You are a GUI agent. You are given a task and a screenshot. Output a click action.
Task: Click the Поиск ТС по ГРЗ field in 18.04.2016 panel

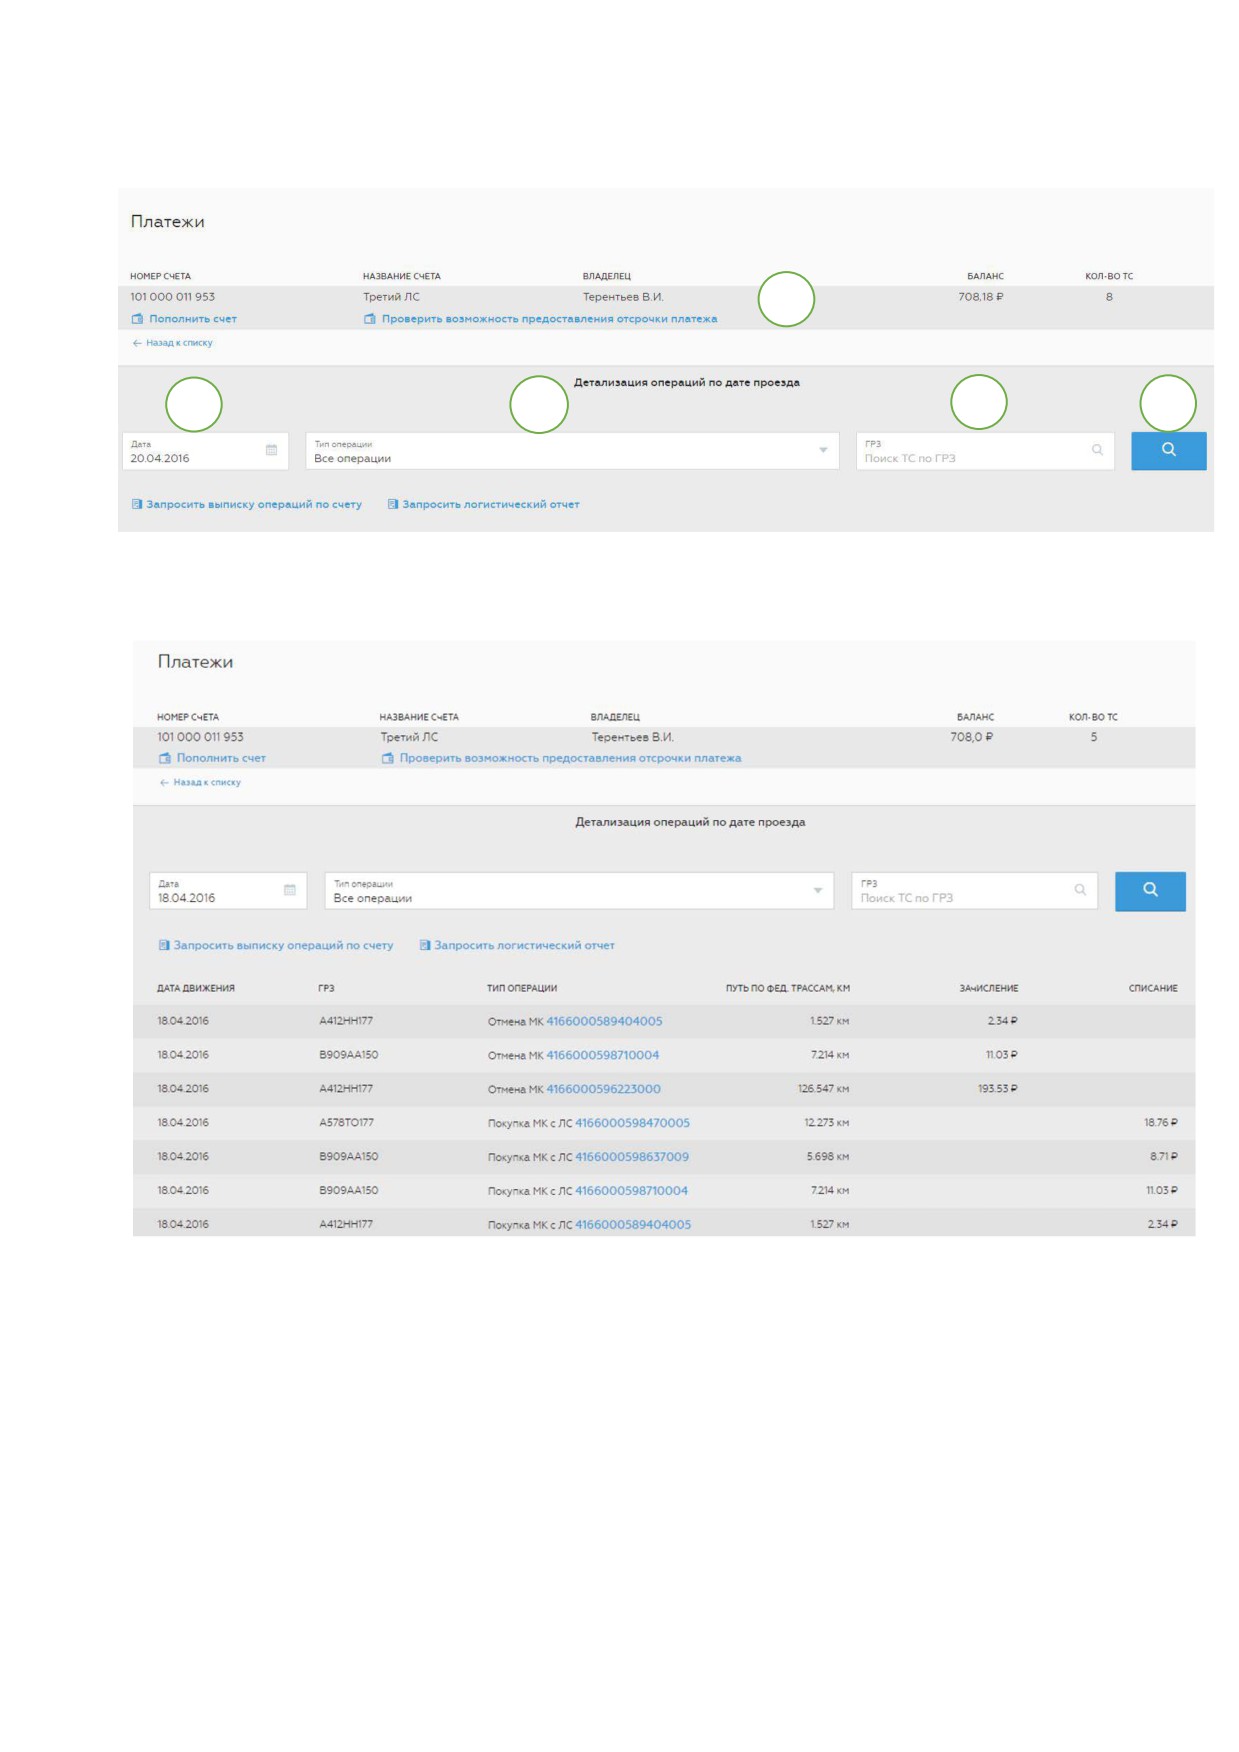974,891
